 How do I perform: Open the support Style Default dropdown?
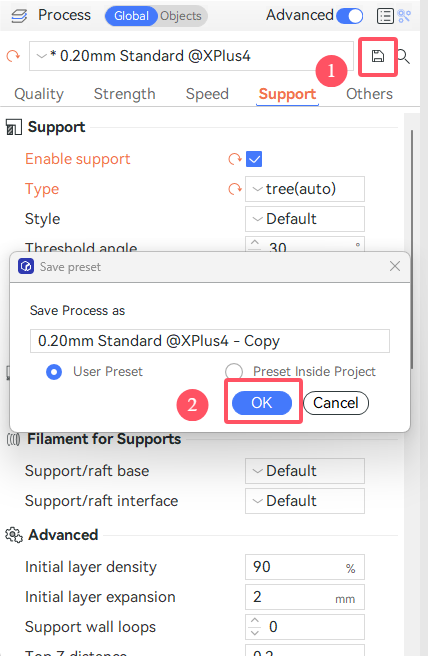305,219
